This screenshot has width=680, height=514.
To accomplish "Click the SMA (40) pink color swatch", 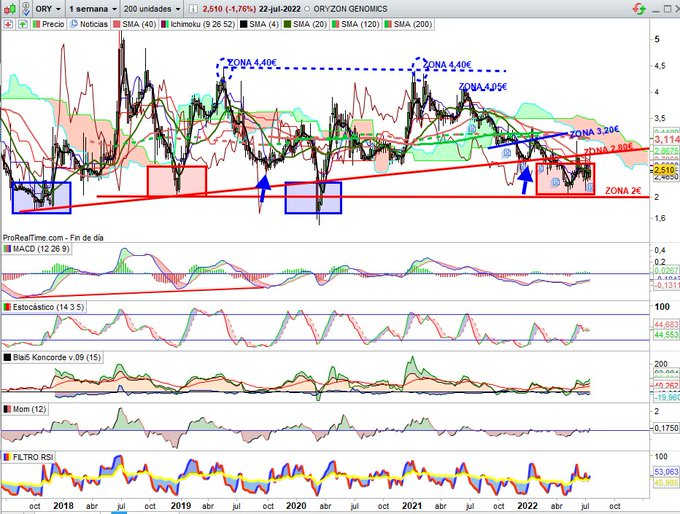I will (117, 24).
